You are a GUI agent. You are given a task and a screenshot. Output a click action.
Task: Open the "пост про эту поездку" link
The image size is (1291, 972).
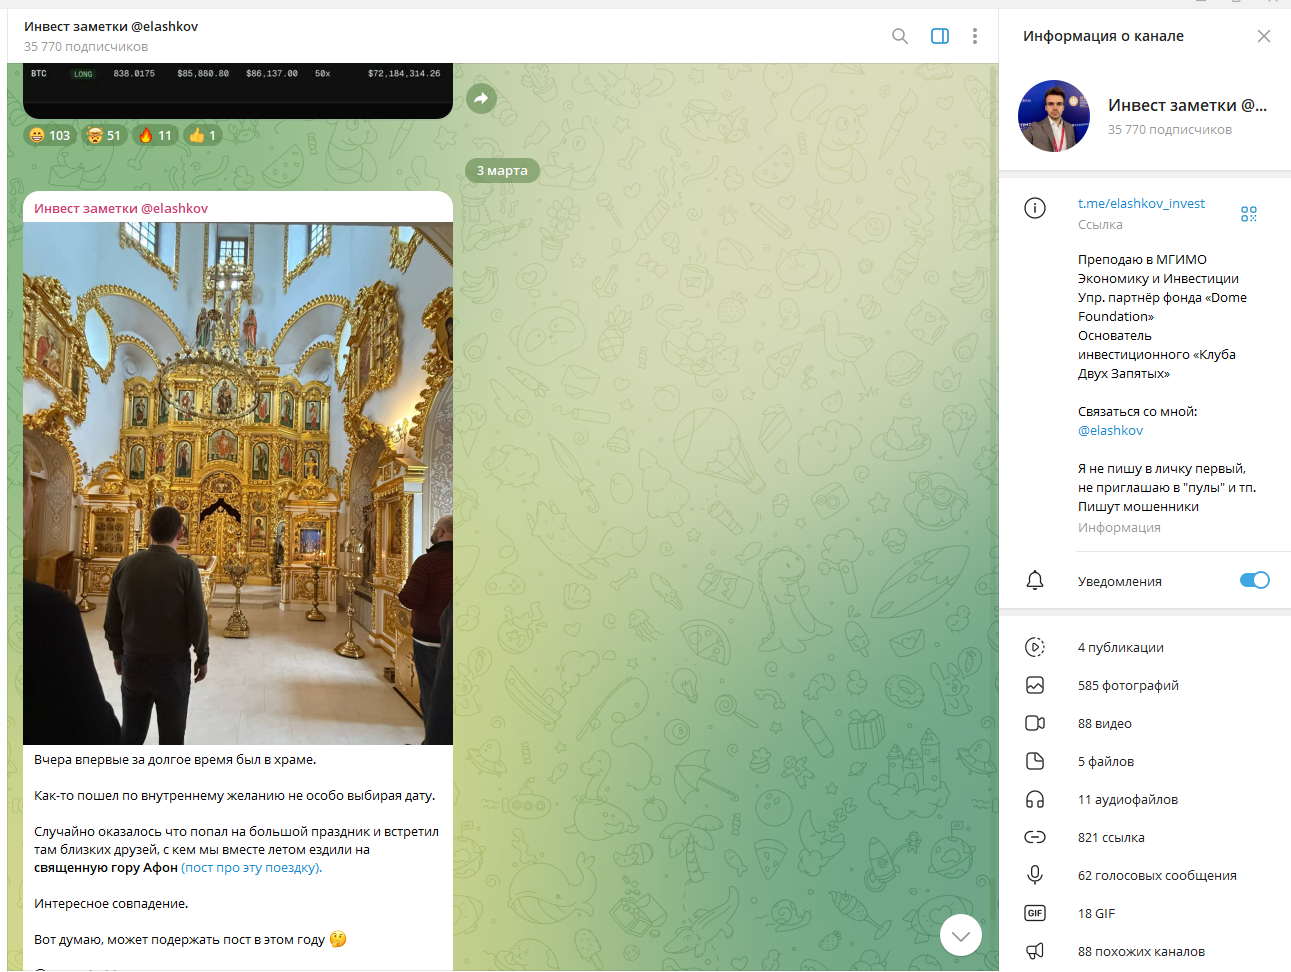pos(251,867)
